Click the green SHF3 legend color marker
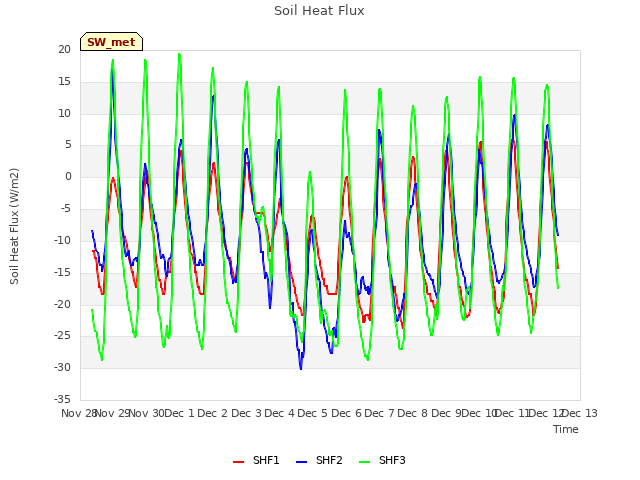 pos(364,462)
